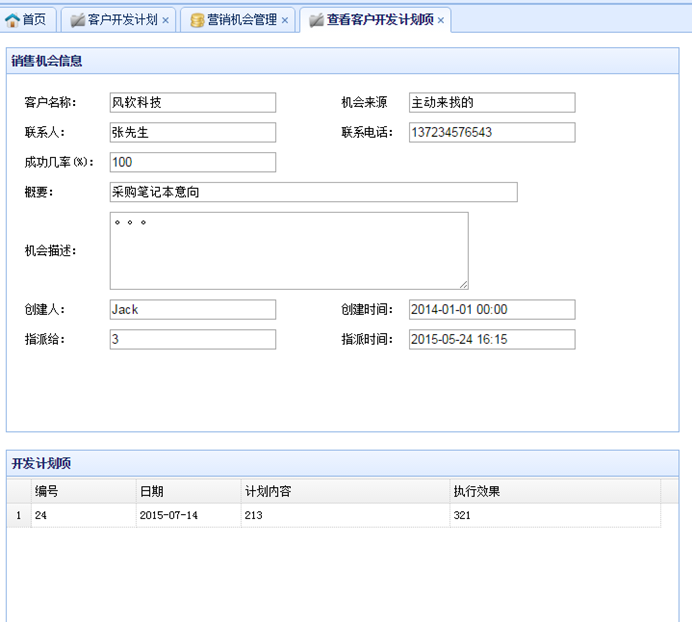Click the 开发计划项 panel header
The height and width of the screenshot is (622, 692).
point(342,464)
